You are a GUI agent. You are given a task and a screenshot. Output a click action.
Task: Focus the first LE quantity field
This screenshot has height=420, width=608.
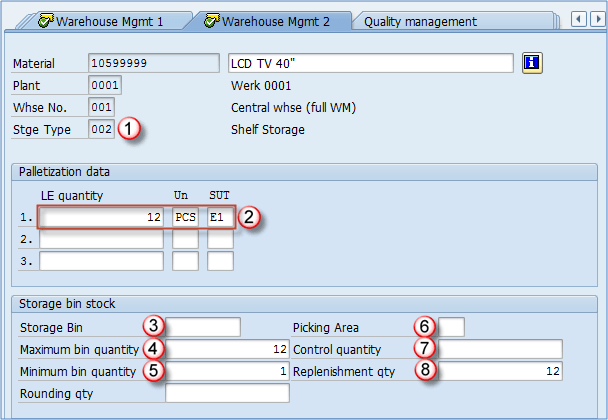pyautogui.click(x=102, y=216)
